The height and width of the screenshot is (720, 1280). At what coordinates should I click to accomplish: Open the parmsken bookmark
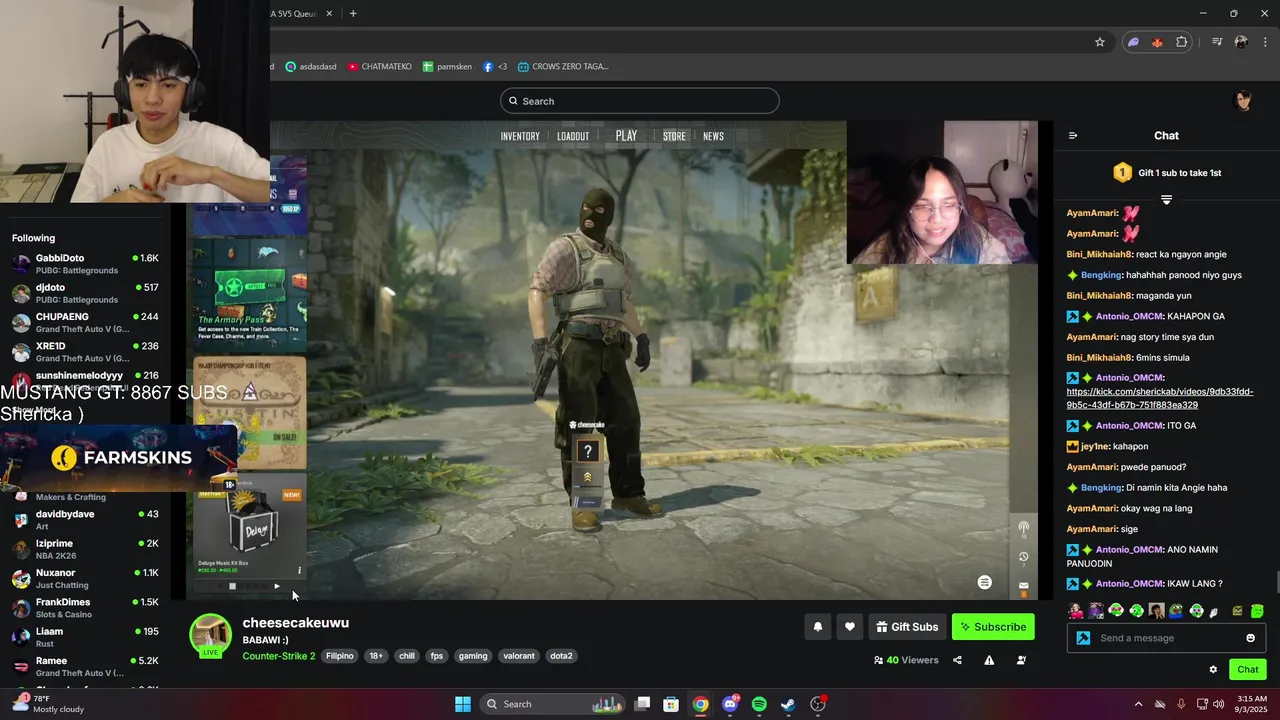click(447, 66)
